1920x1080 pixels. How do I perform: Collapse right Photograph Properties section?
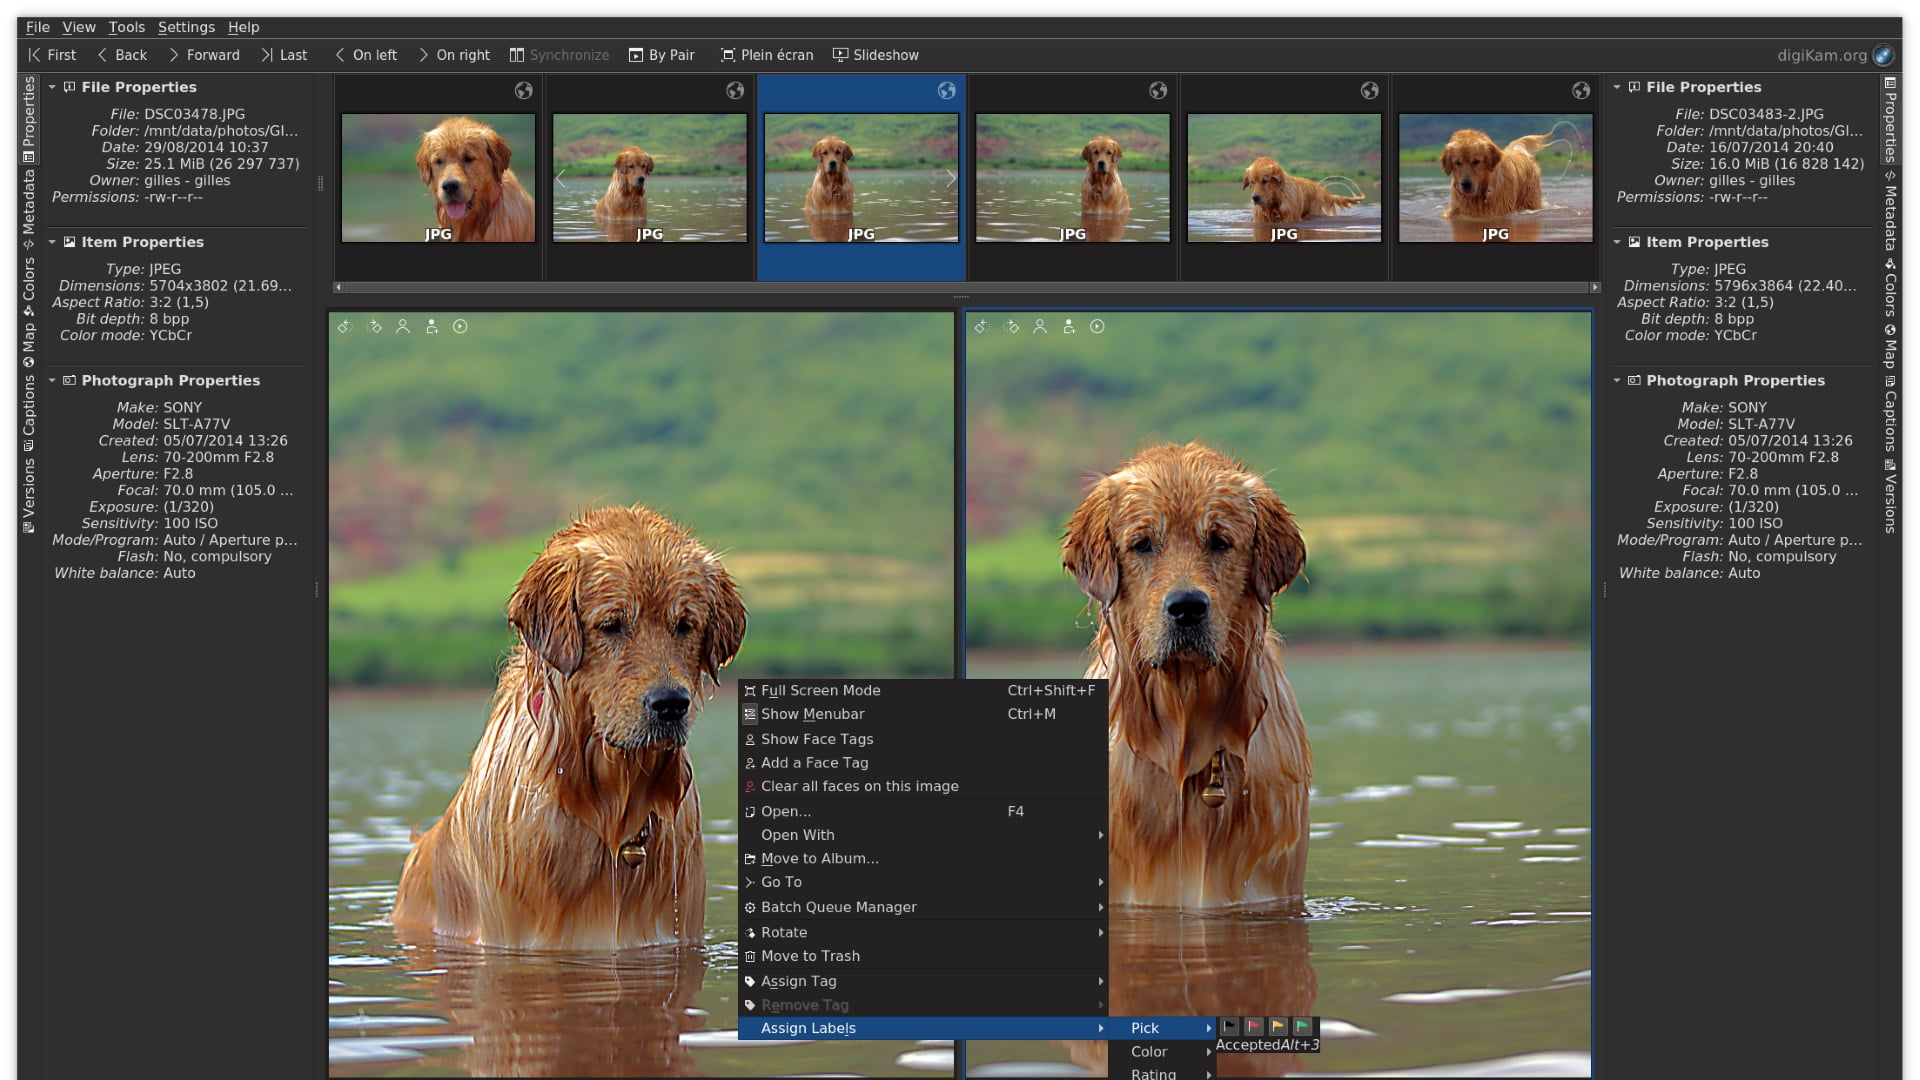(1616, 381)
